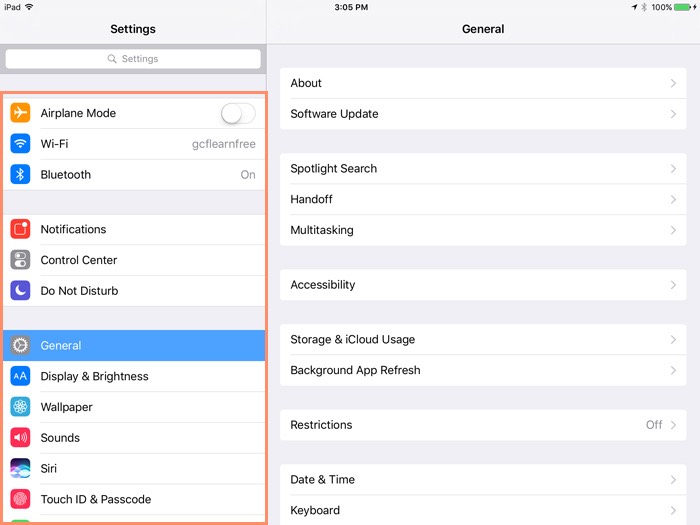The height and width of the screenshot is (525, 700).
Task: Tap the Bluetooth icon in sidebar
Action: pyautogui.click(x=20, y=174)
